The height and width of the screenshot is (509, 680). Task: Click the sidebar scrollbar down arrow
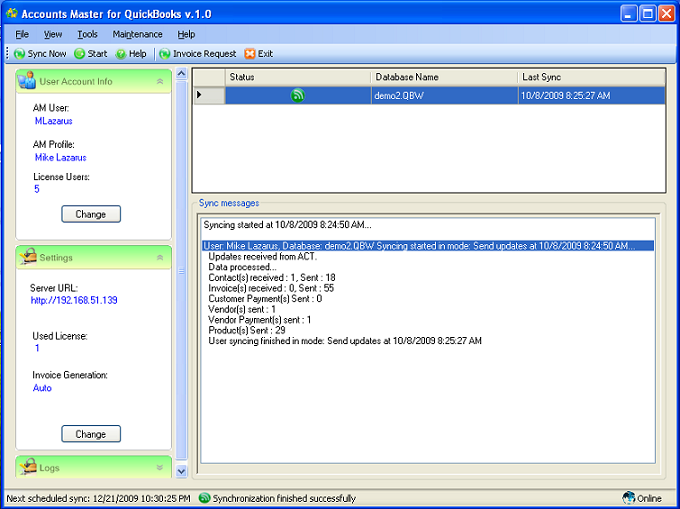pyautogui.click(x=181, y=471)
